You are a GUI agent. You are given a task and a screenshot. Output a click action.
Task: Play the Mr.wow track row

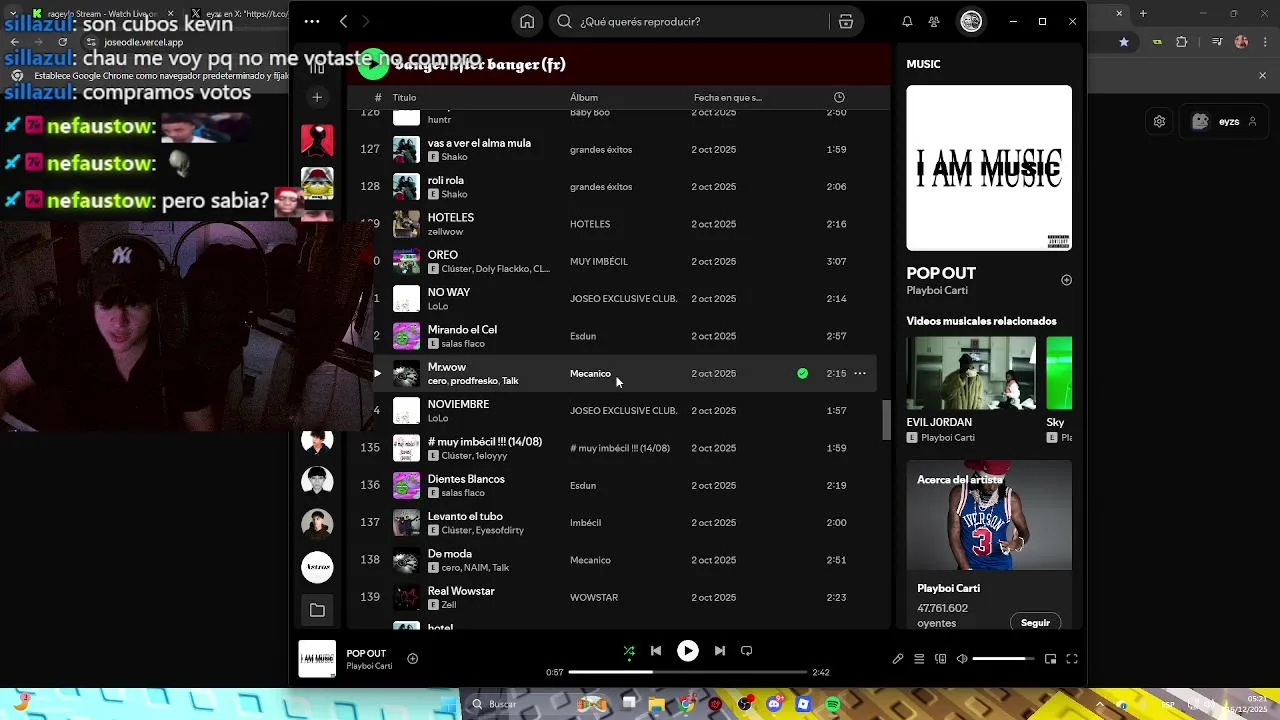click(x=377, y=373)
